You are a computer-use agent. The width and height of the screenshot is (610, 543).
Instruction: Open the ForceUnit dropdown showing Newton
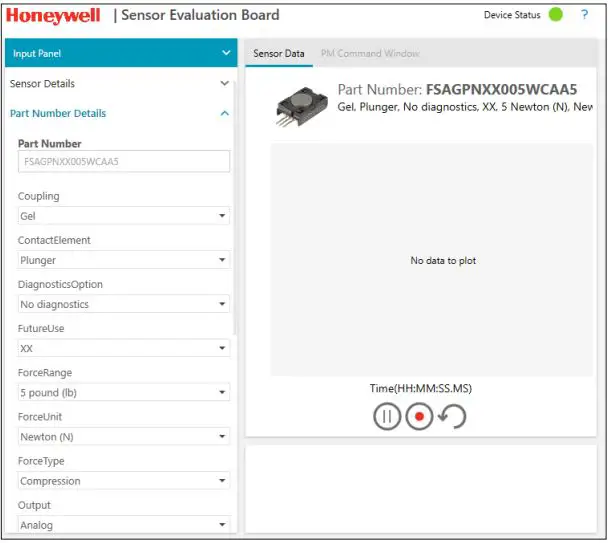(124, 436)
